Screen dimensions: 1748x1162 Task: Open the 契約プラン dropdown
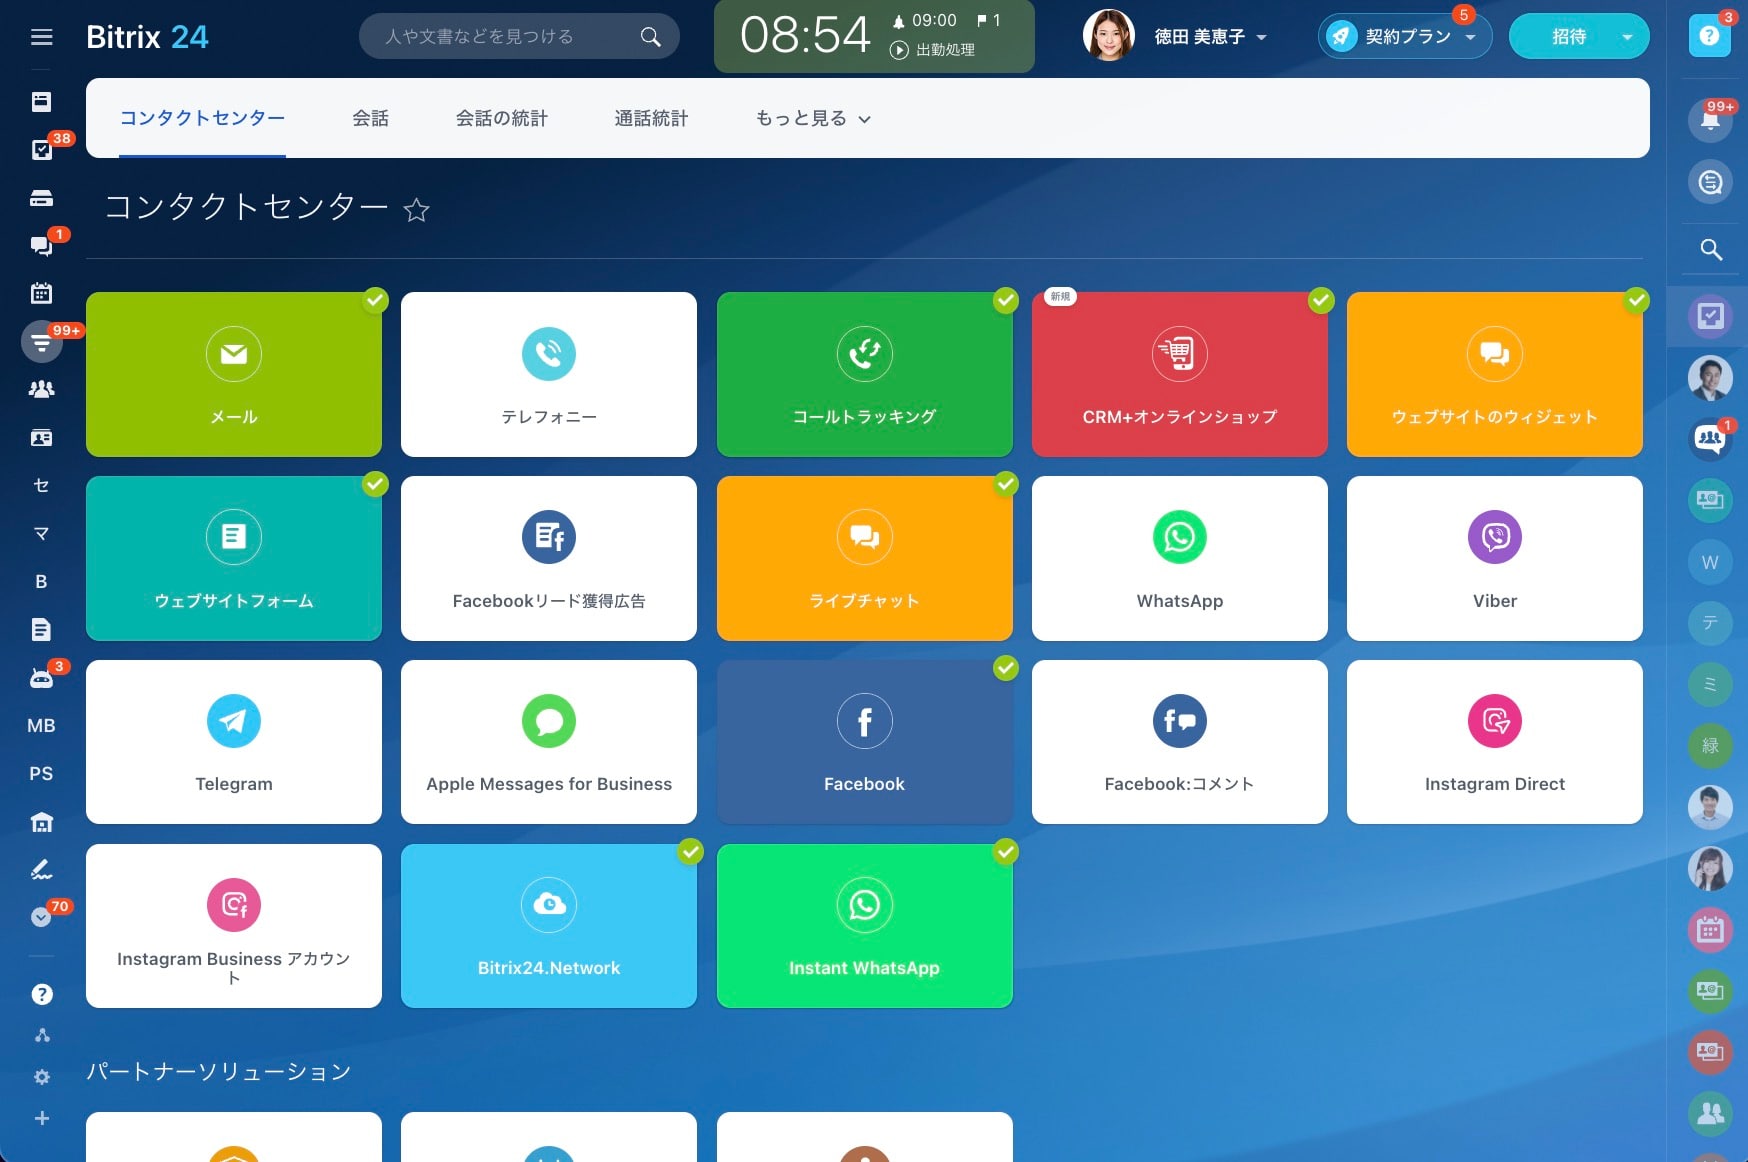[x=1405, y=37]
